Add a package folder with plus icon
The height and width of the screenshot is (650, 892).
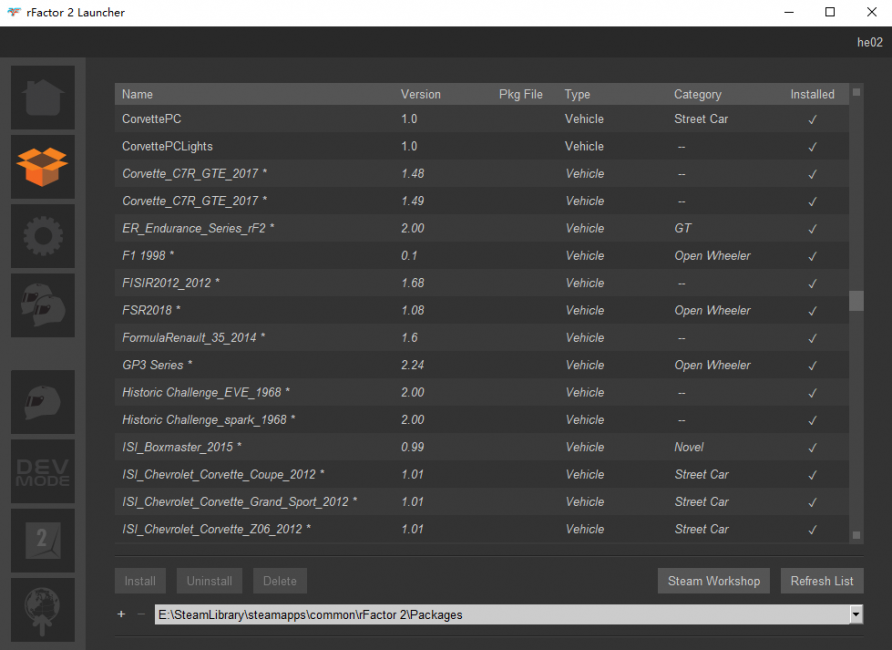[x=121, y=614]
